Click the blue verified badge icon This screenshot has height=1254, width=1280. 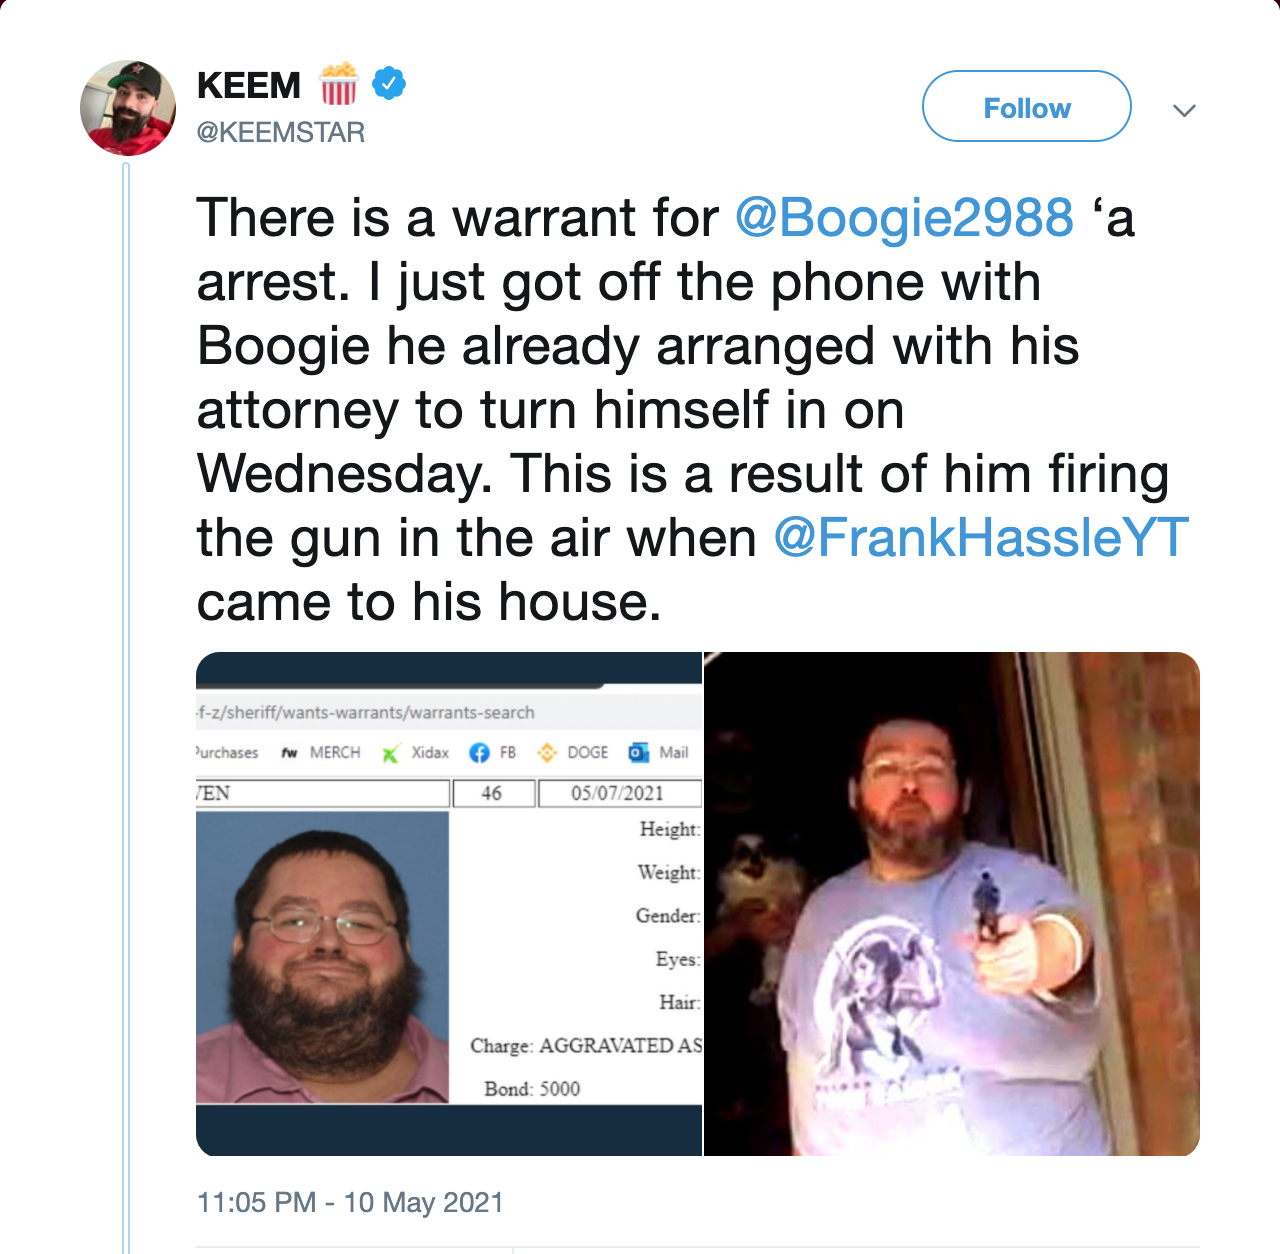[x=389, y=83]
